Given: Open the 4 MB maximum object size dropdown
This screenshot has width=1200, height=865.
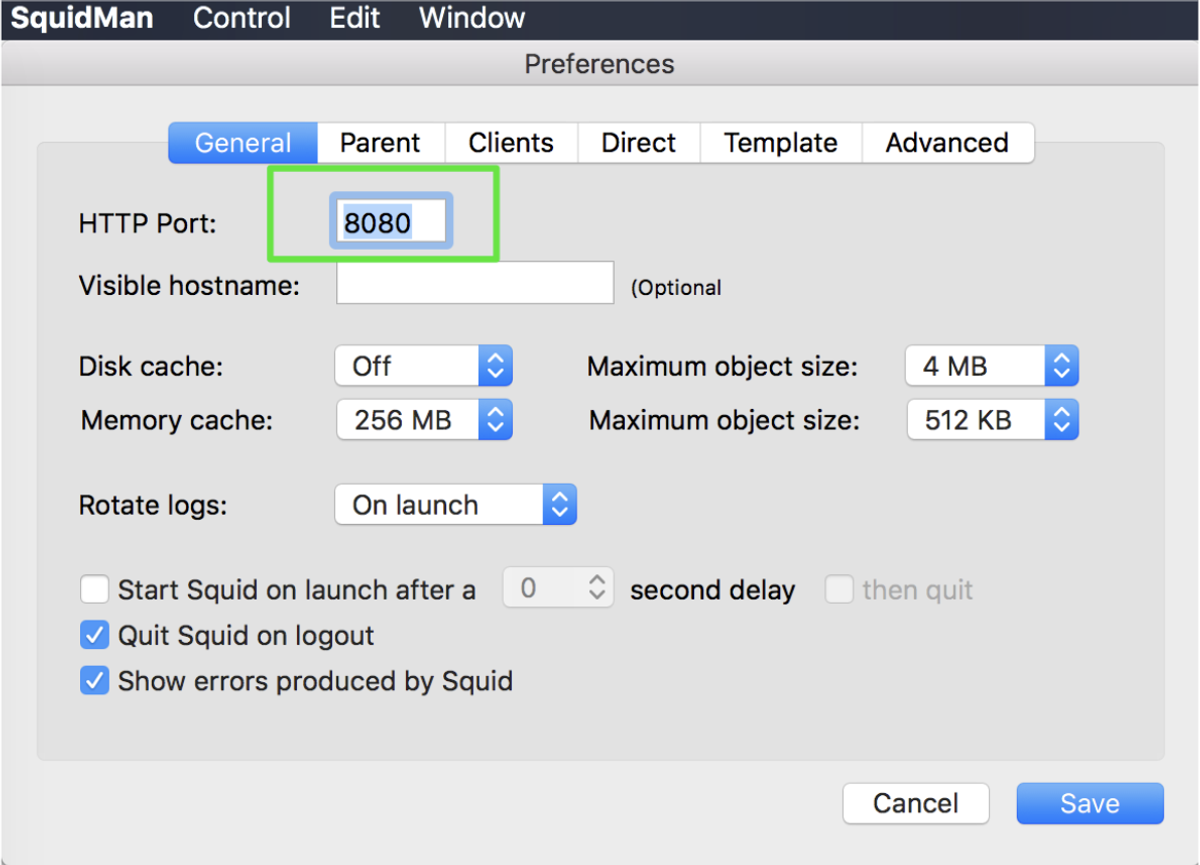Looking at the screenshot, I should pyautogui.click(x=992, y=366).
